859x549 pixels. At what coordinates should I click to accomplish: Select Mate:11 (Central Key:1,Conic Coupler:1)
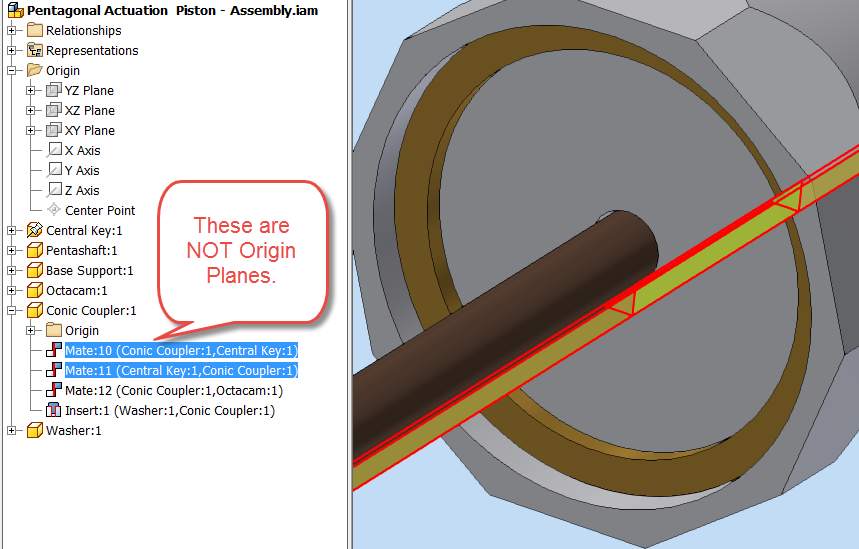click(181, 370)
